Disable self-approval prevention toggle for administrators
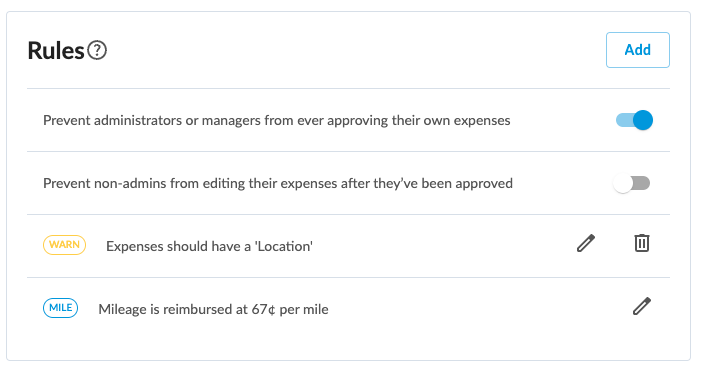Viewport: 701px width, 370px height. pyautogui.click(x=634, y=120)
